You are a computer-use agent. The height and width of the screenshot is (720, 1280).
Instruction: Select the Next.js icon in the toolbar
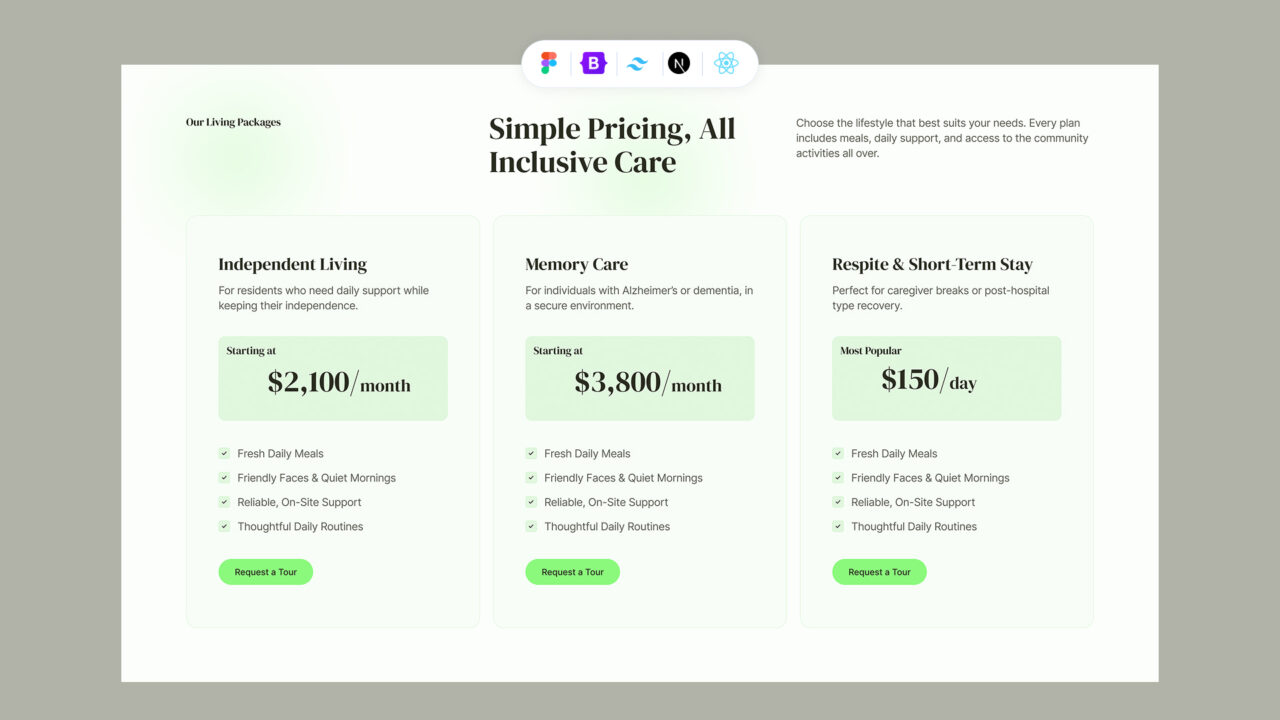680,63
